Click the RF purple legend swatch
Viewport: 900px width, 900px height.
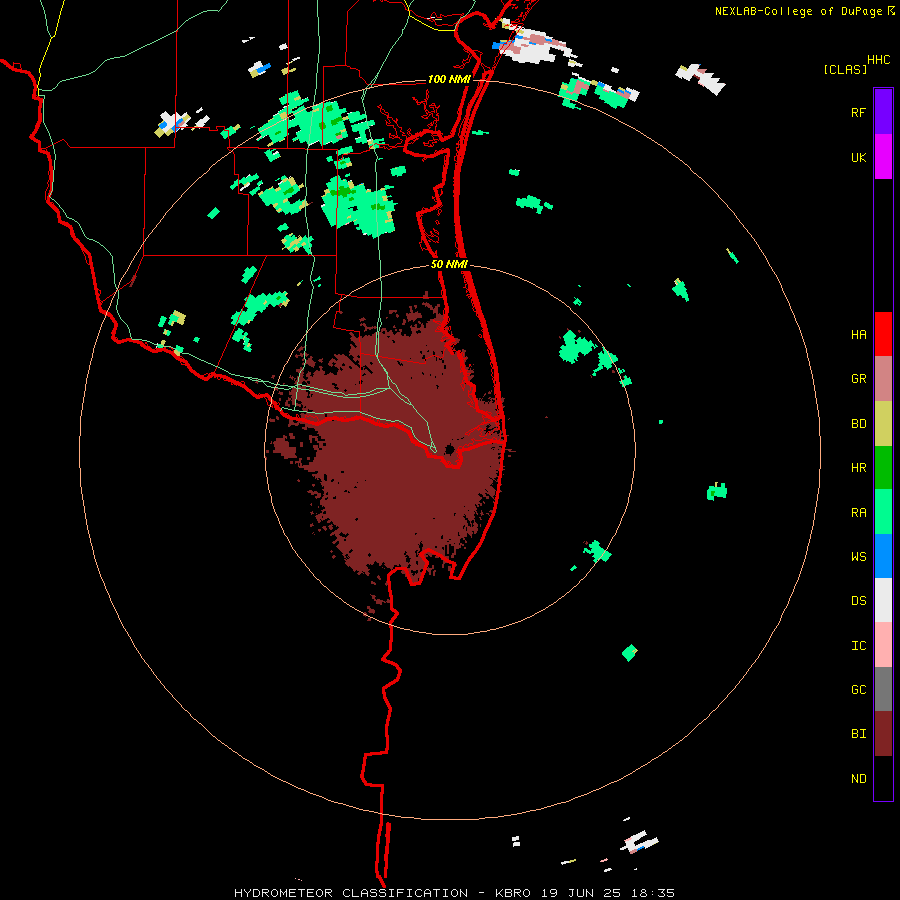883,112
